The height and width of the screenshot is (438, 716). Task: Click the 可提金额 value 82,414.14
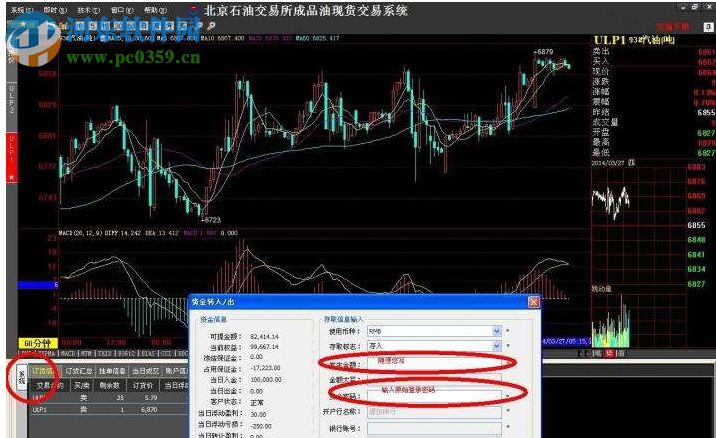point(264,337)
